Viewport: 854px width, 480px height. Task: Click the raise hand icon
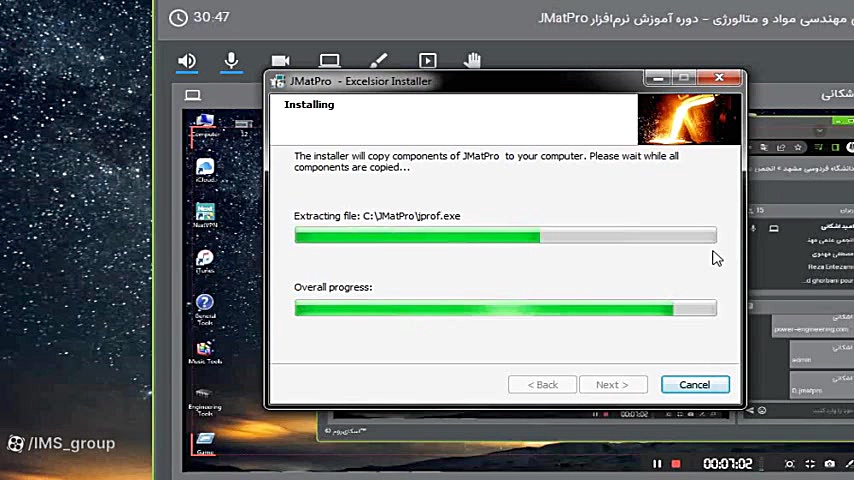tap(472, 60)
